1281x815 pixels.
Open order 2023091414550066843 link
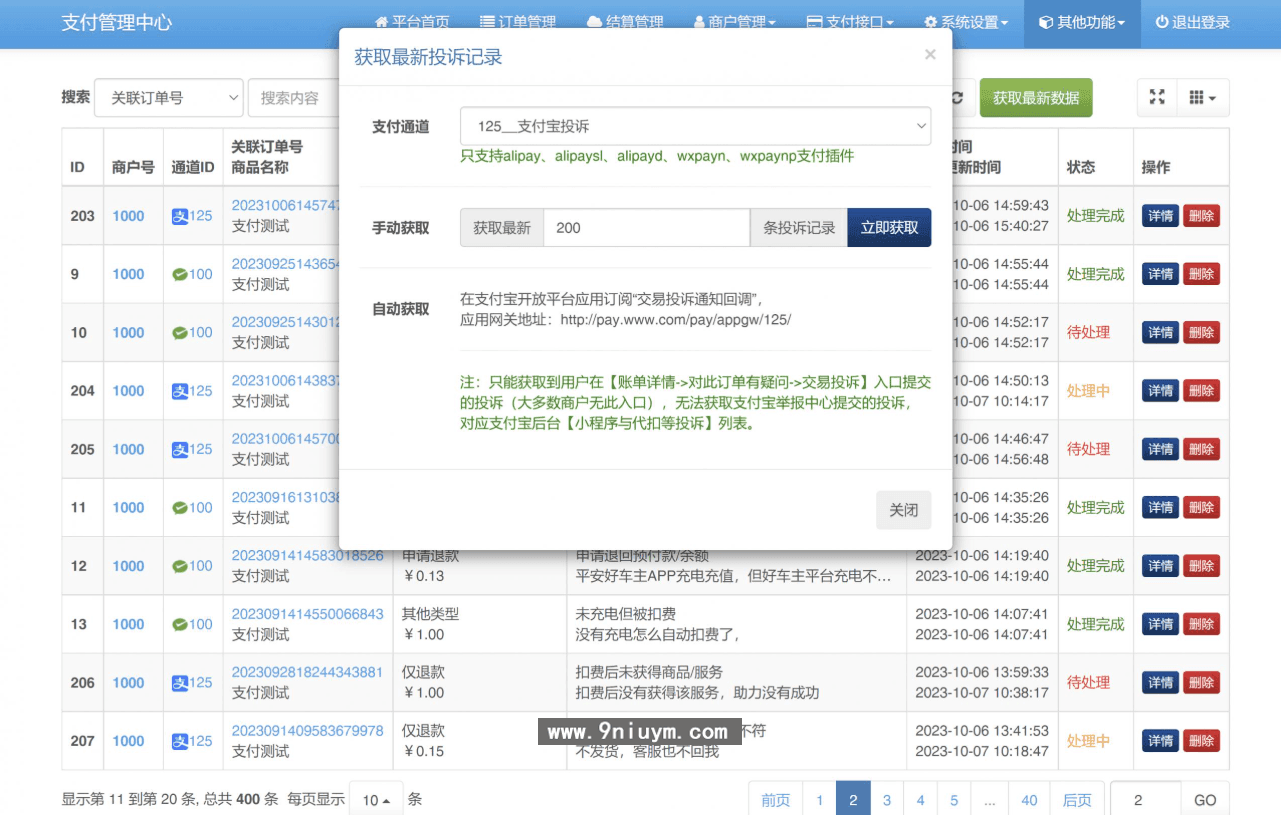pos(308,614)
